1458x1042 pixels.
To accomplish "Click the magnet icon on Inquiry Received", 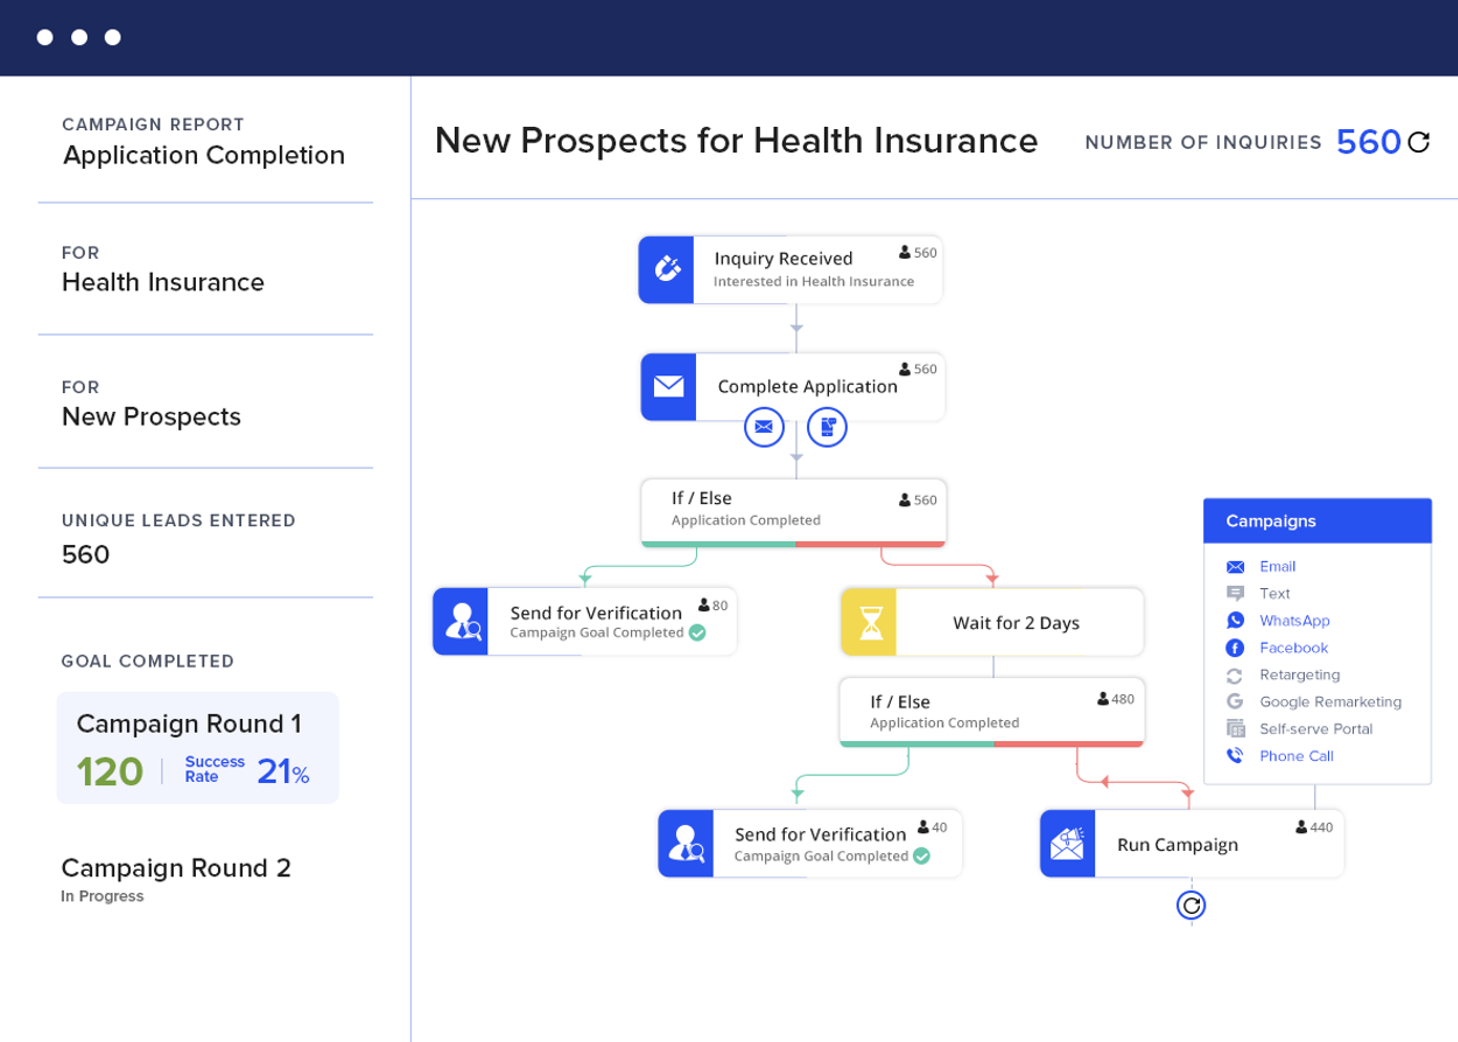I will pos(667,269).
